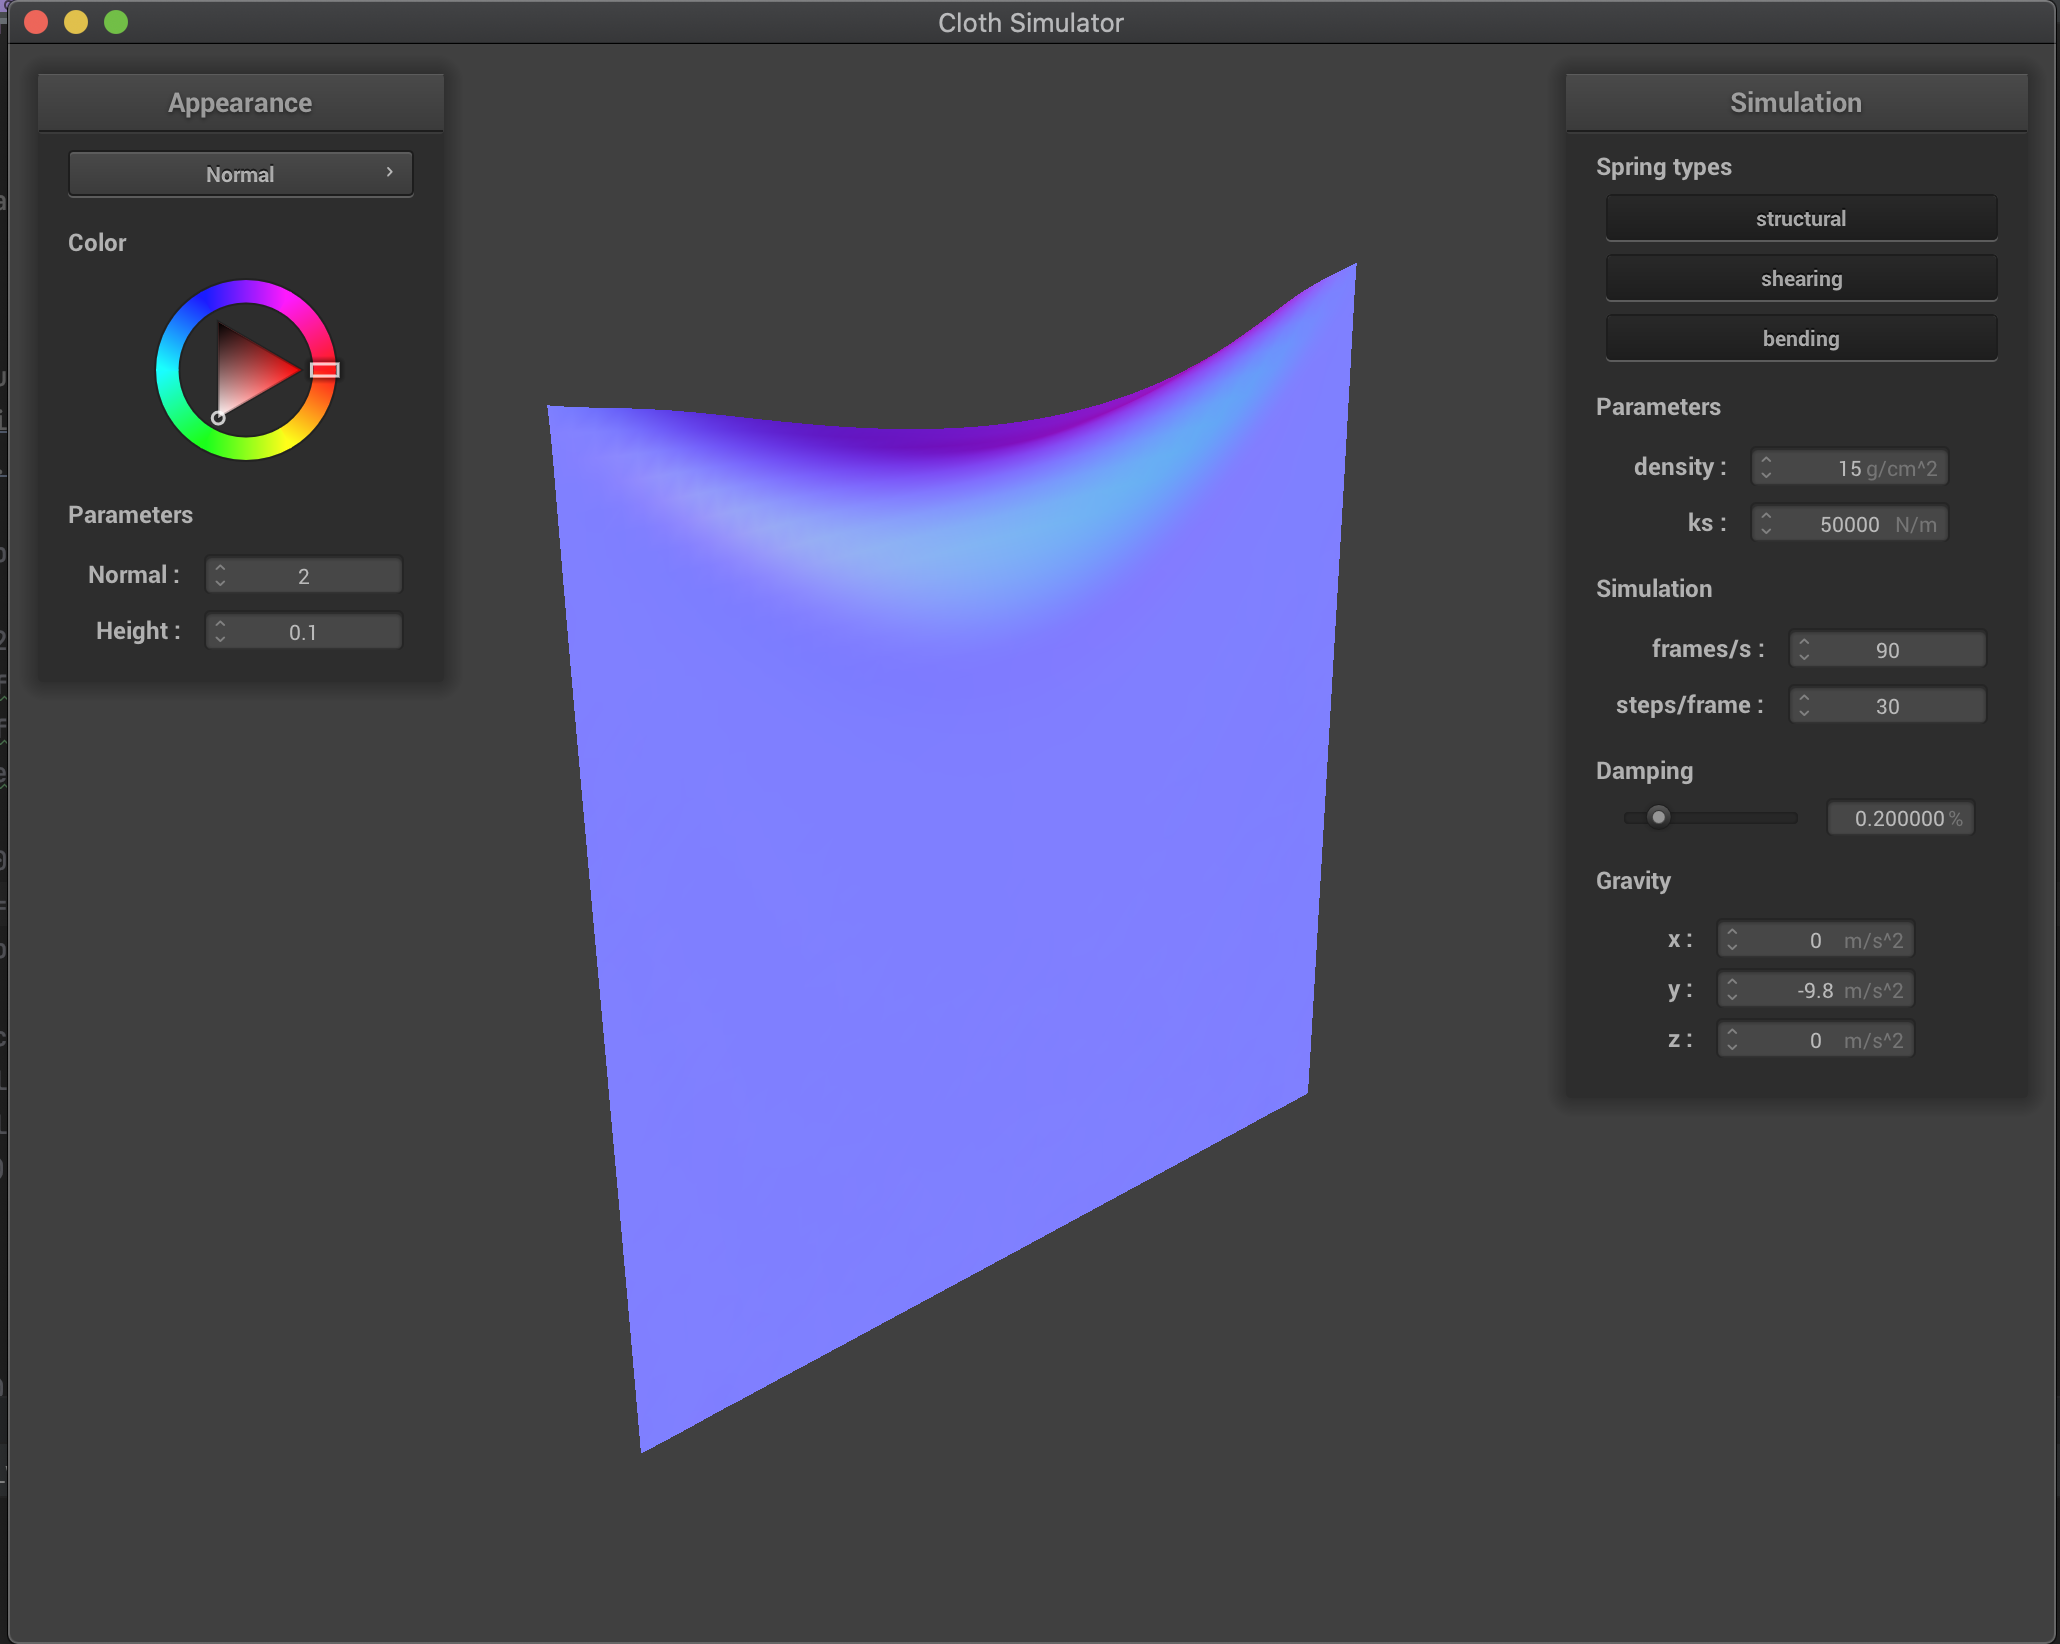
Task: Click the density stepper arrows
Action: [x=1766, y=467]
